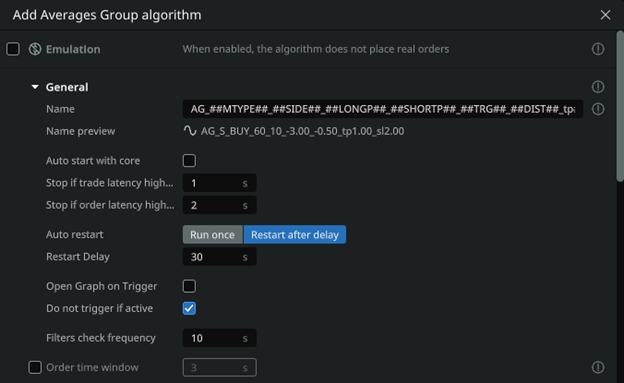Screen dimensions: 624x383
Task: Collapse the General section
Action: point(35,87)
